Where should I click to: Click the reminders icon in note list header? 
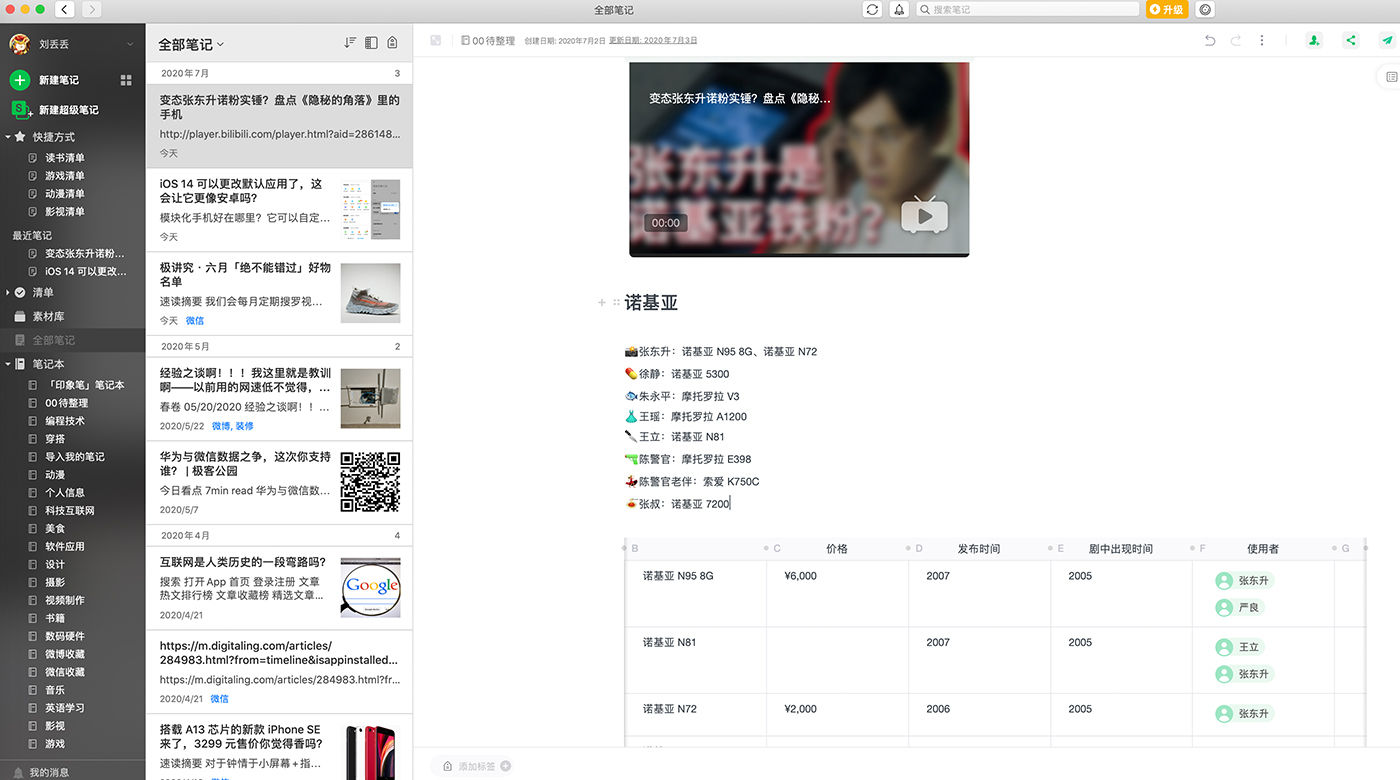pos(392,43)
